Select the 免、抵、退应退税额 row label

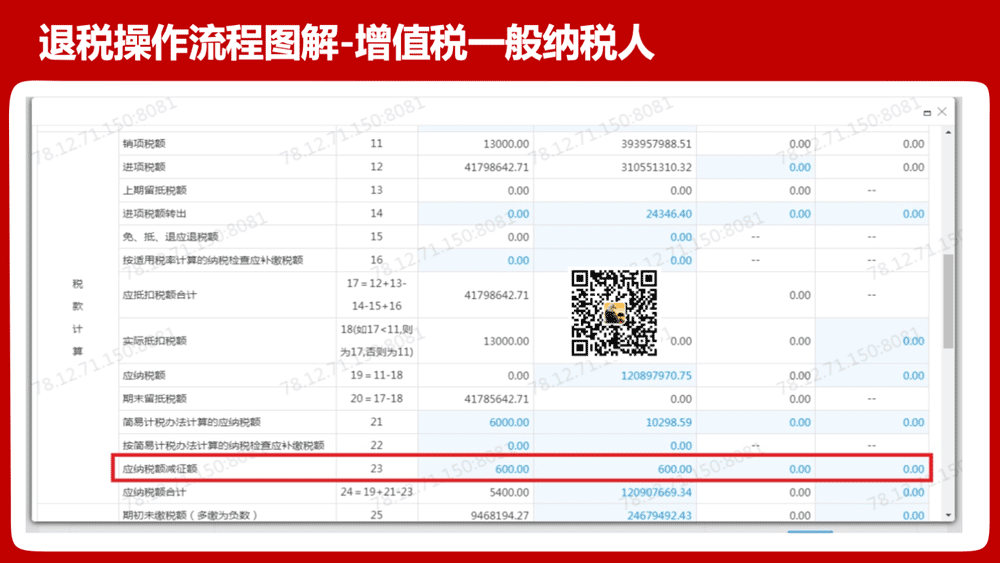pyautogui.click(x=170, y=237)
